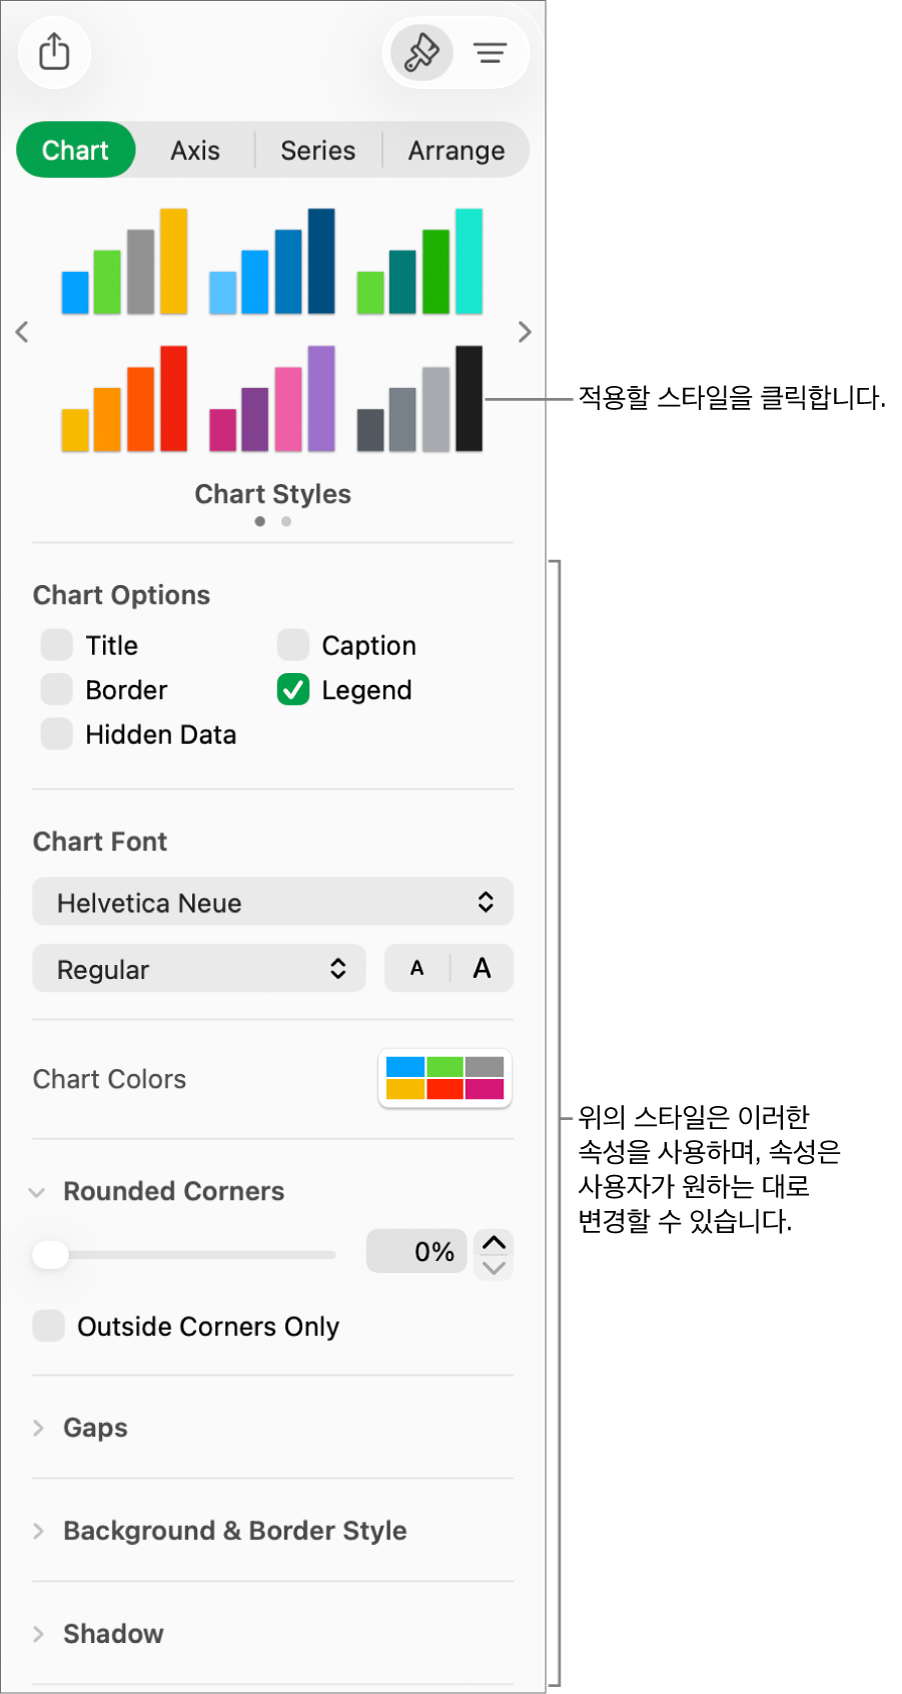Switch to the Series tab
Viewport: 902px width, 1694px height.
point(318,150)
